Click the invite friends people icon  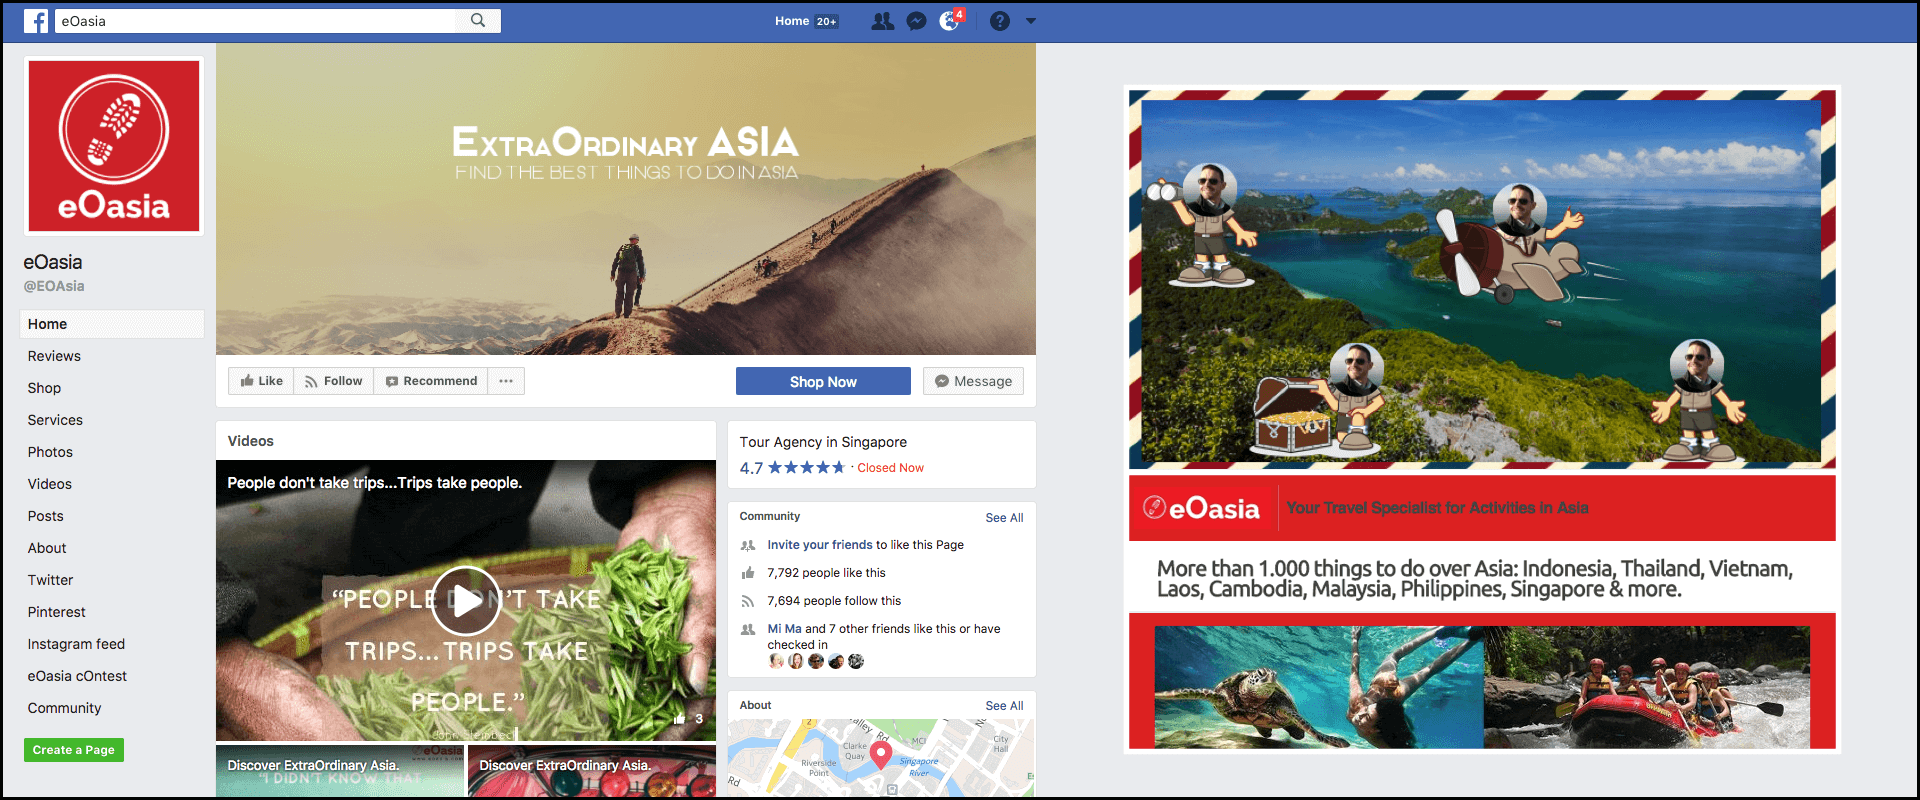point(747,545)
